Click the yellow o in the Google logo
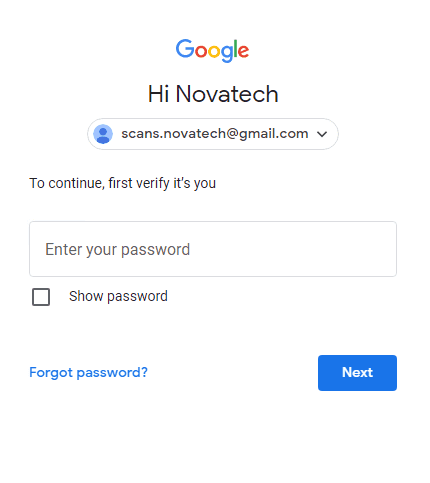The height and width of the screenshot is (483, 430). pos(214,52)
